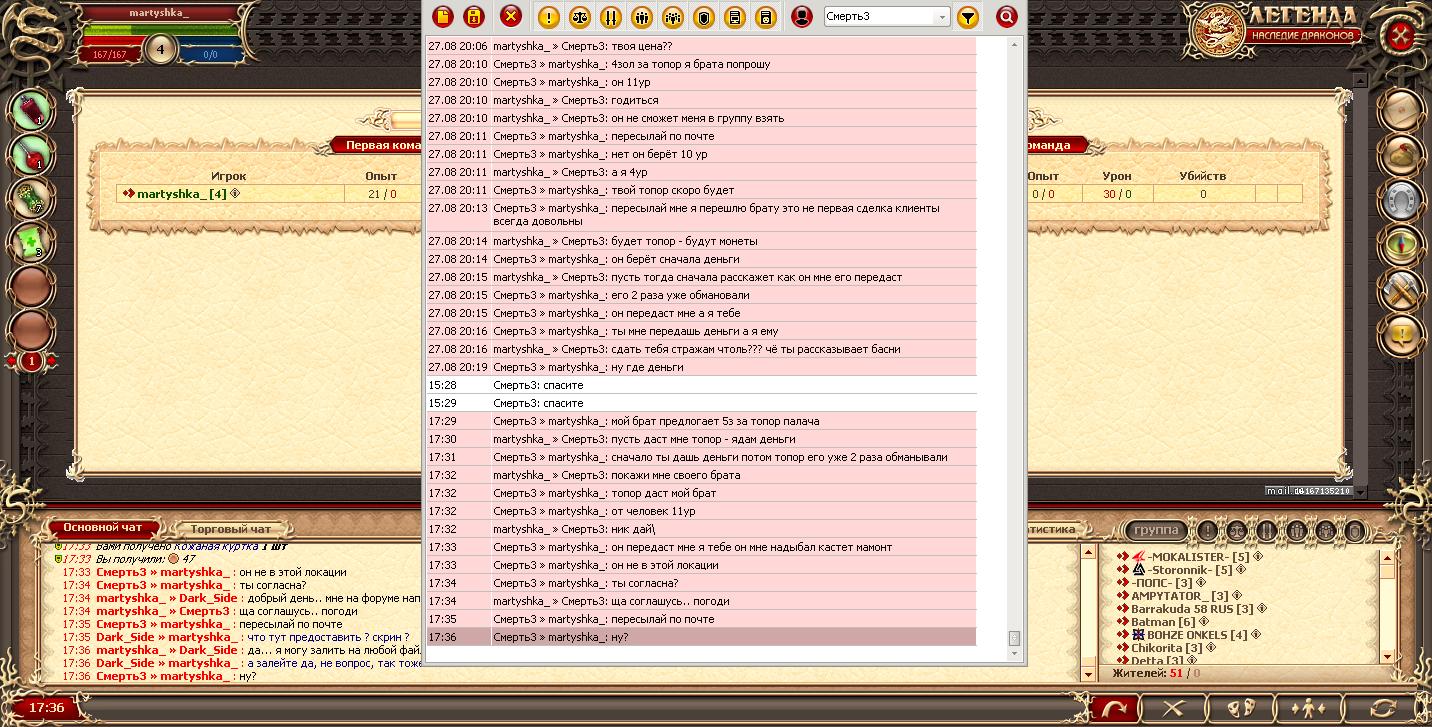Click the new document icon in chat log toolbar
1432x727 pixels.
pyautogui.click(x=443, y=16)
